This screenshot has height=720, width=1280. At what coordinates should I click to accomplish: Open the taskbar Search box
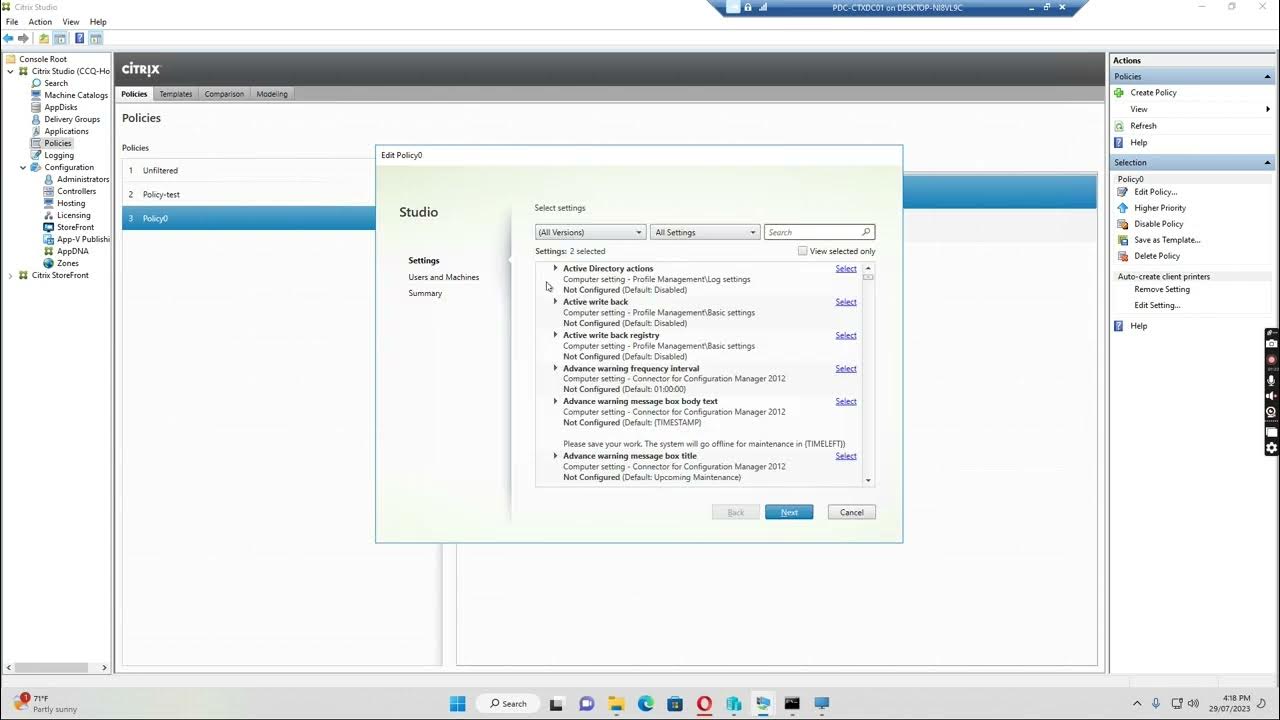508,703
